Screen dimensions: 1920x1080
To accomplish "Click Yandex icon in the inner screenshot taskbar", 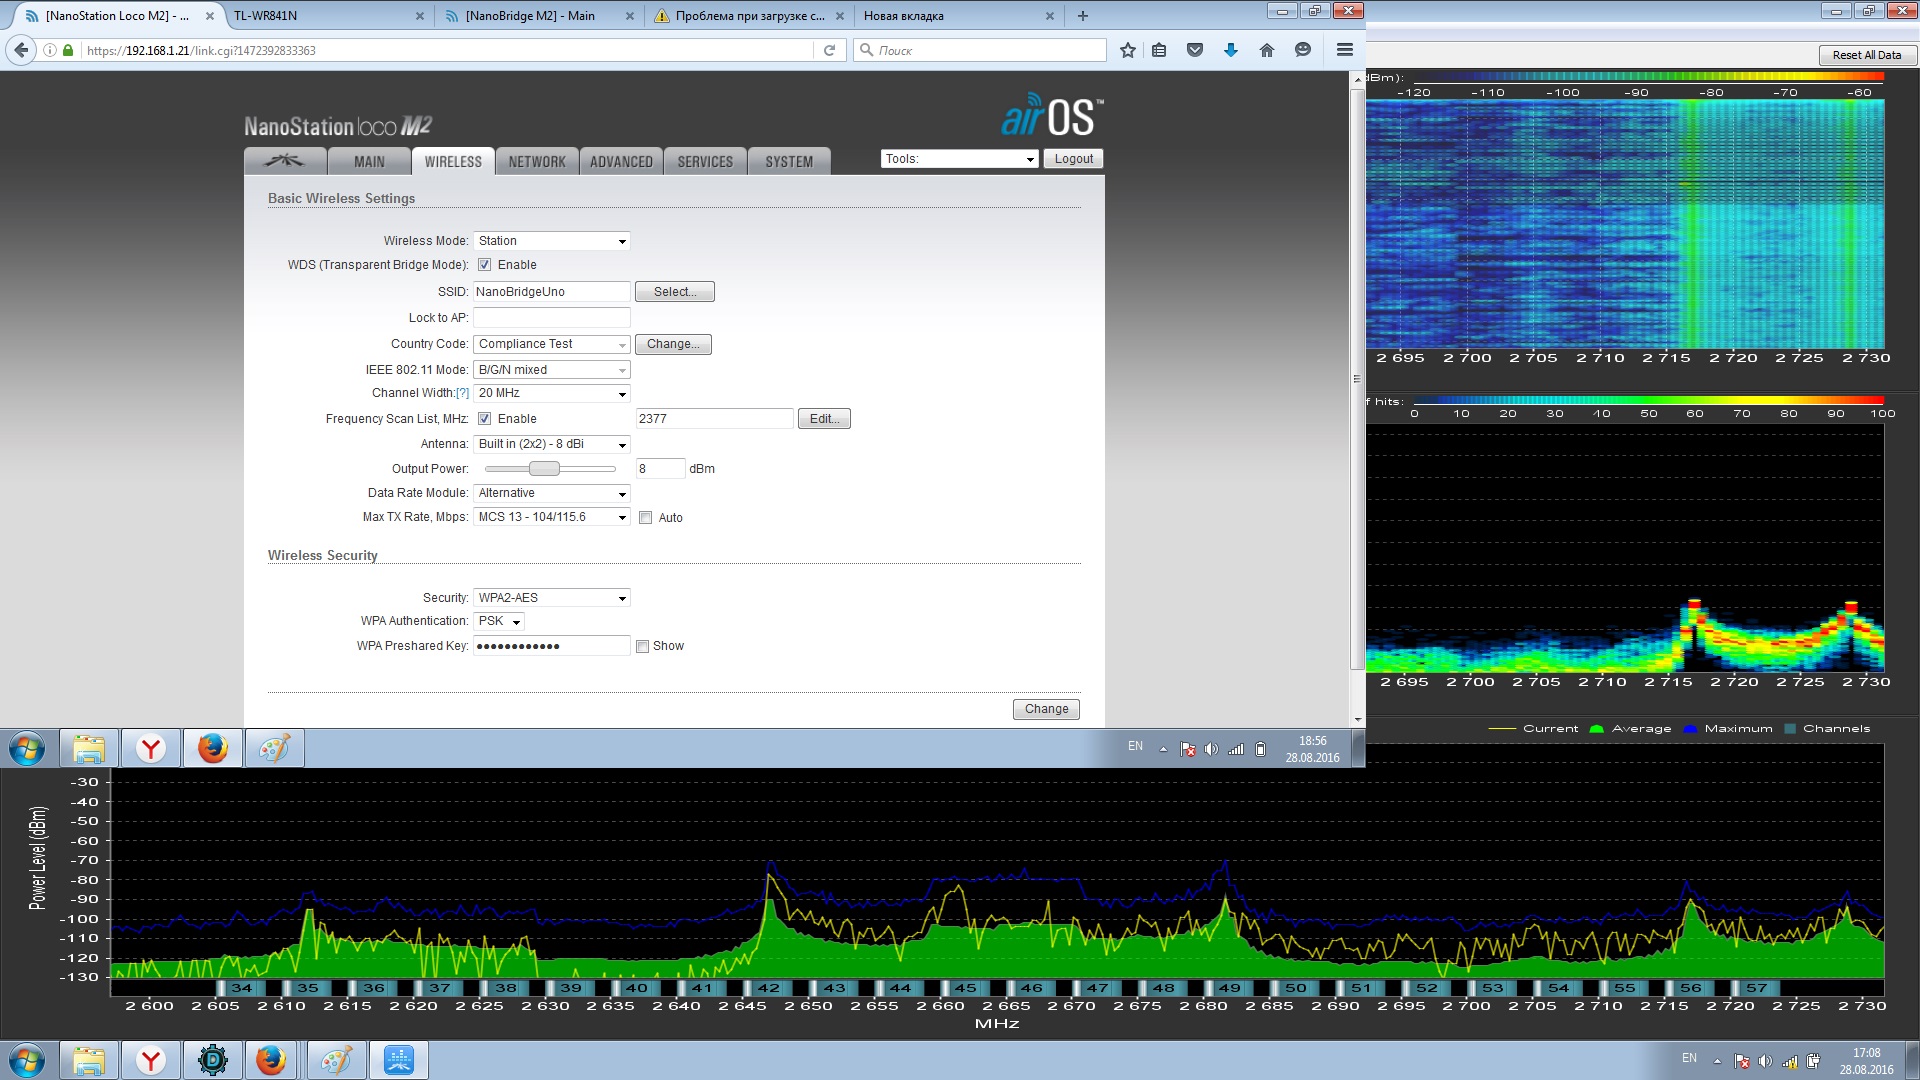I will click(151, 748).
